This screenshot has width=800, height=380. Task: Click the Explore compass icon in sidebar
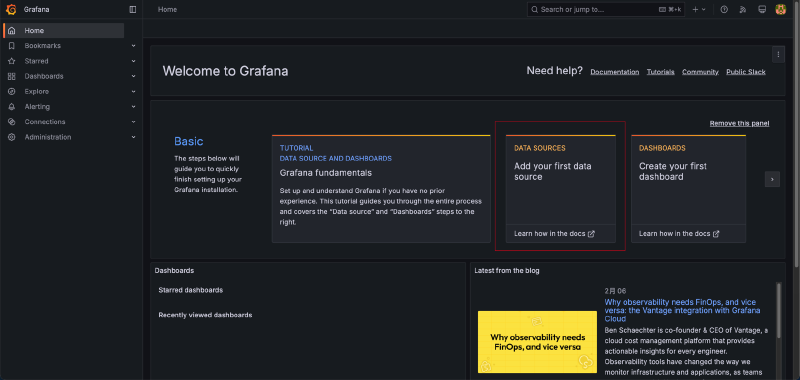pos(12,92)
